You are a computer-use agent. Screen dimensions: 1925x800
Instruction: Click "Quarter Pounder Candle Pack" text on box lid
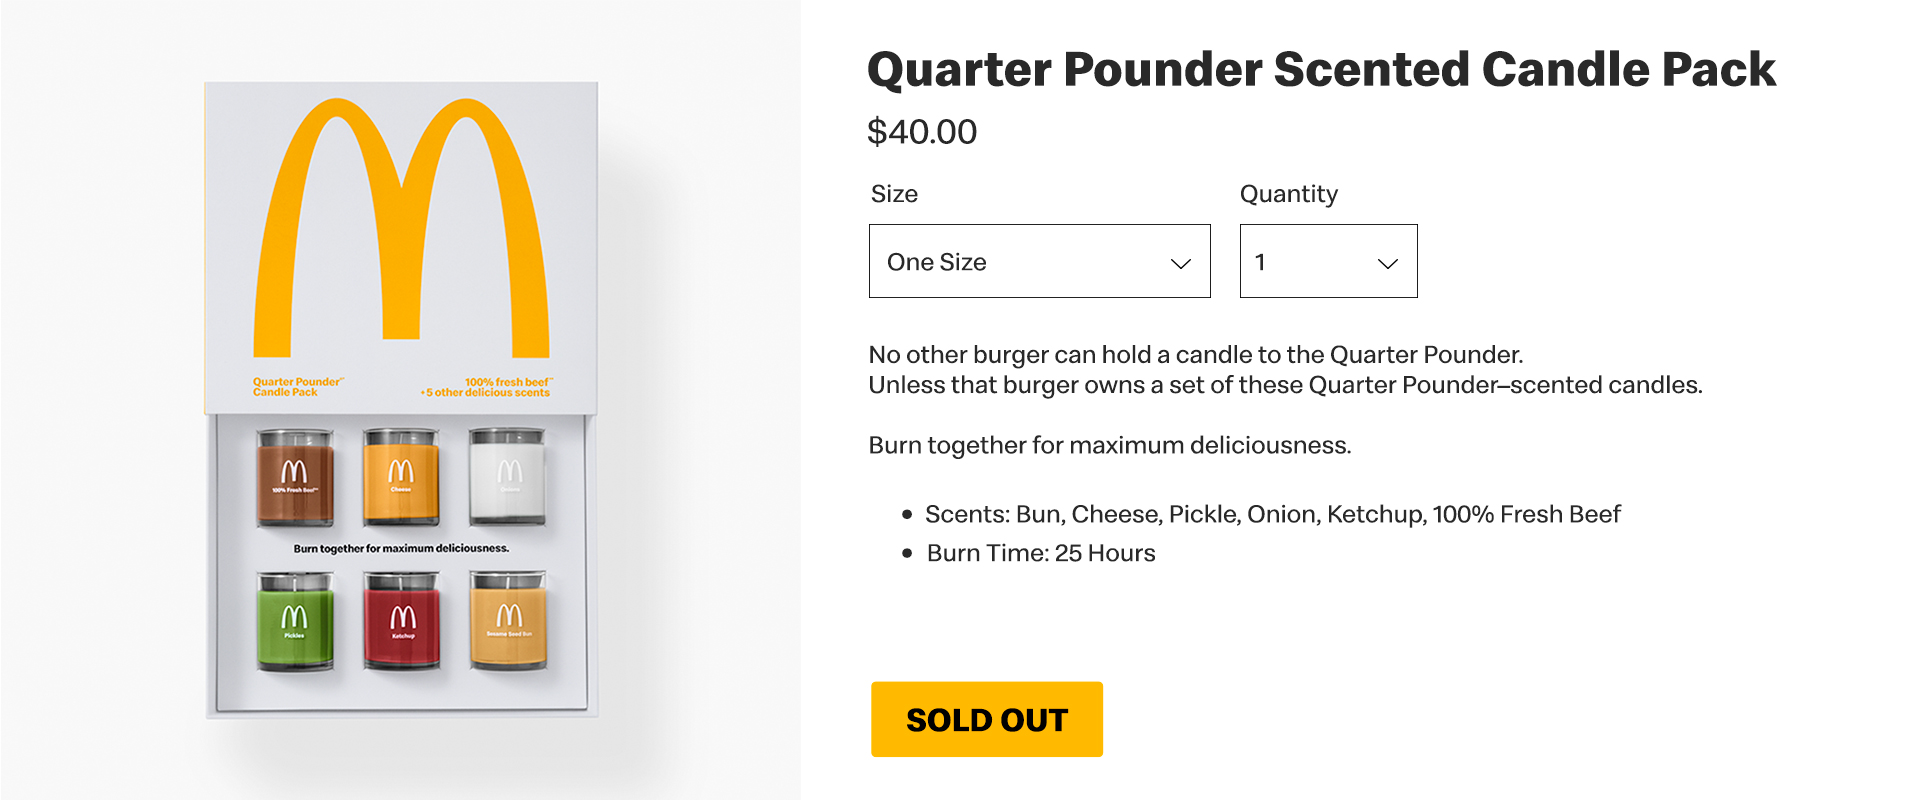pyautogui.click(x=297, y=387)
